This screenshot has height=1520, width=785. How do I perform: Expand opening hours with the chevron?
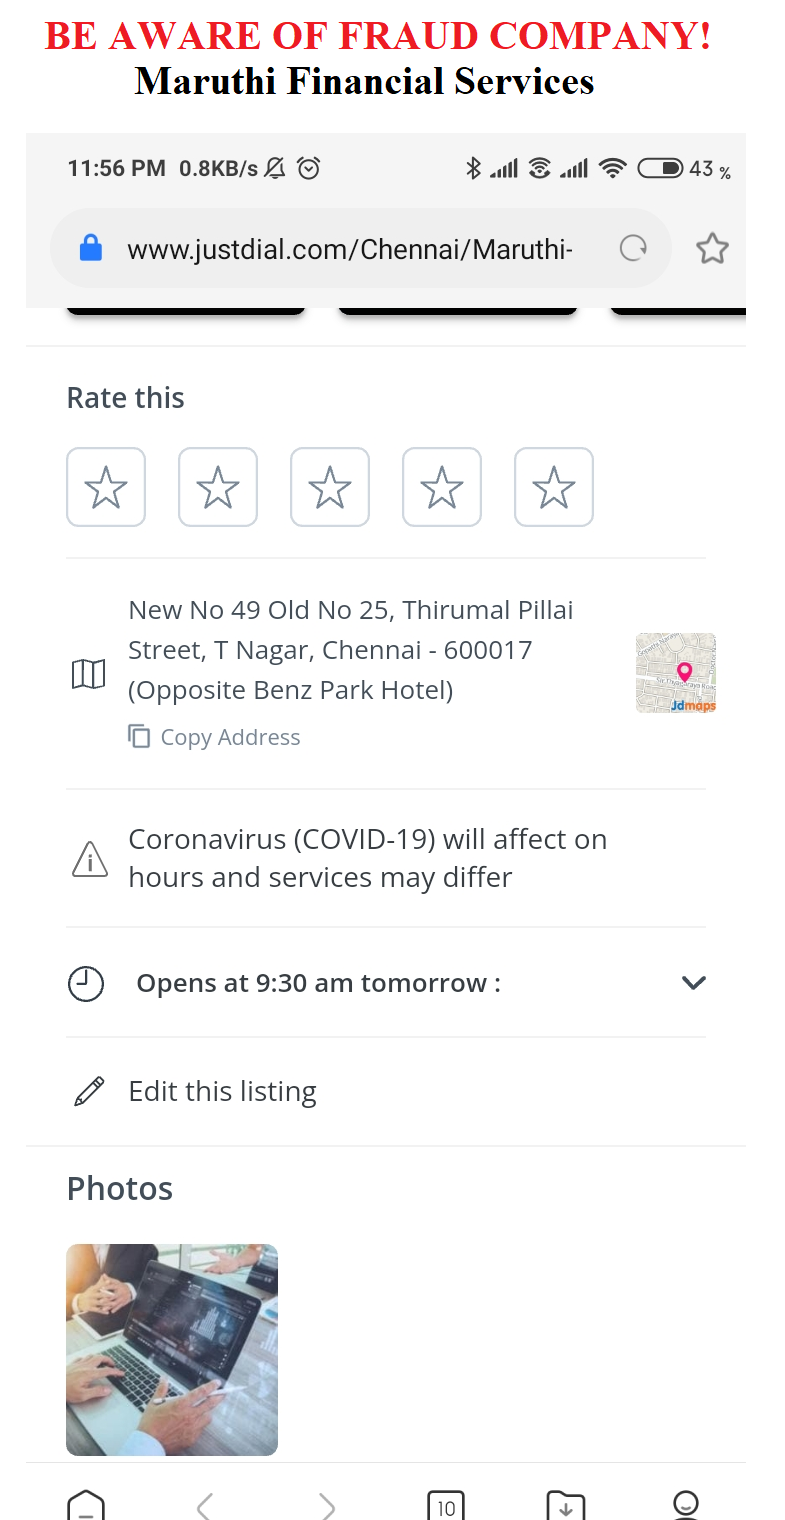point(693,983)
